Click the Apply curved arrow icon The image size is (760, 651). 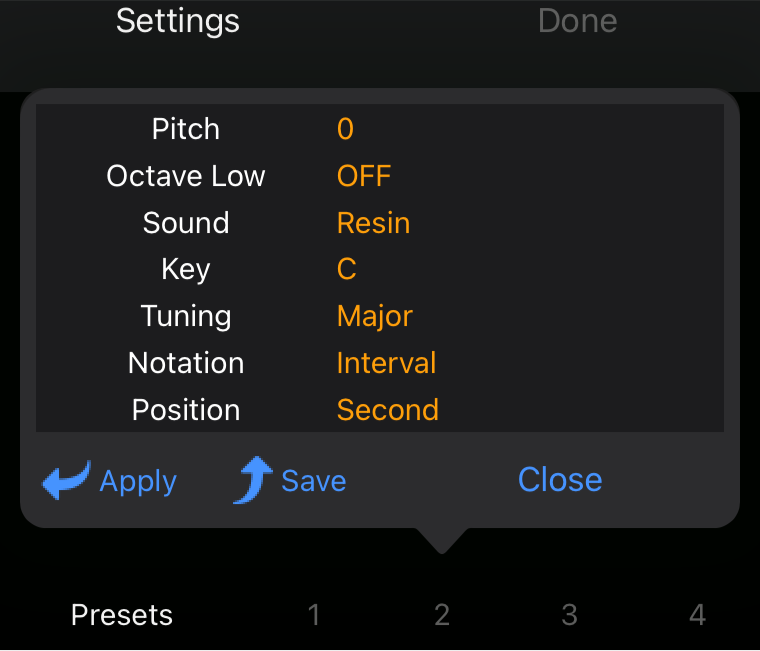[x=66, y=481]
